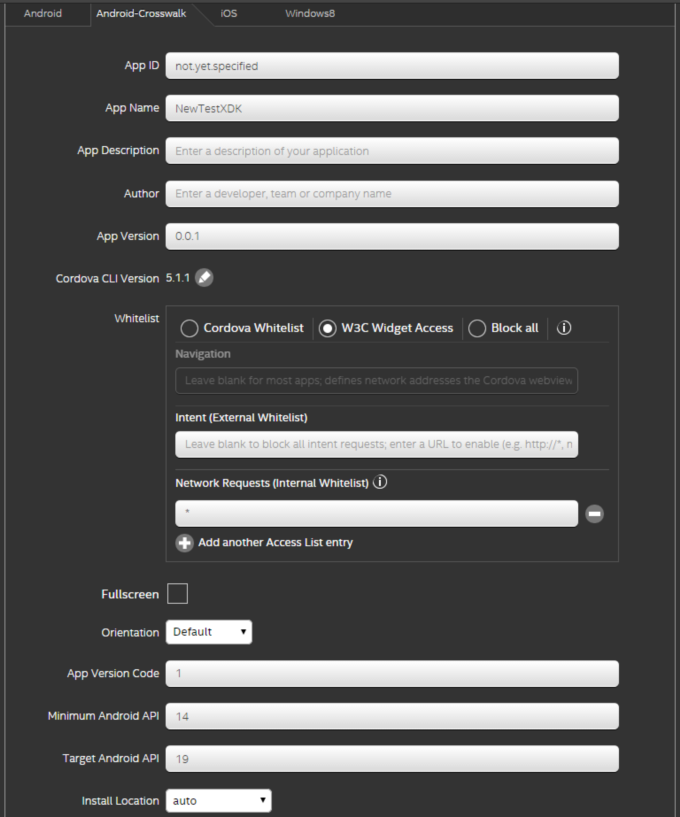Click the Intent External Whitelist input

377,444
